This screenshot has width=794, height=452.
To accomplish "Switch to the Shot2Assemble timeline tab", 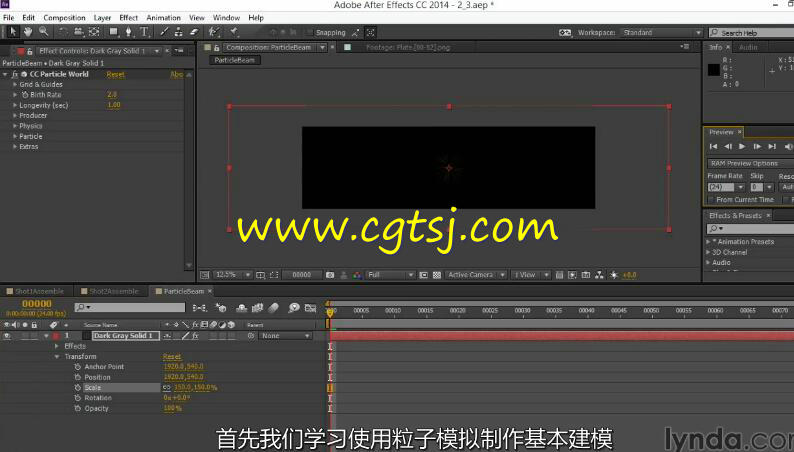I will coord(113,292).
